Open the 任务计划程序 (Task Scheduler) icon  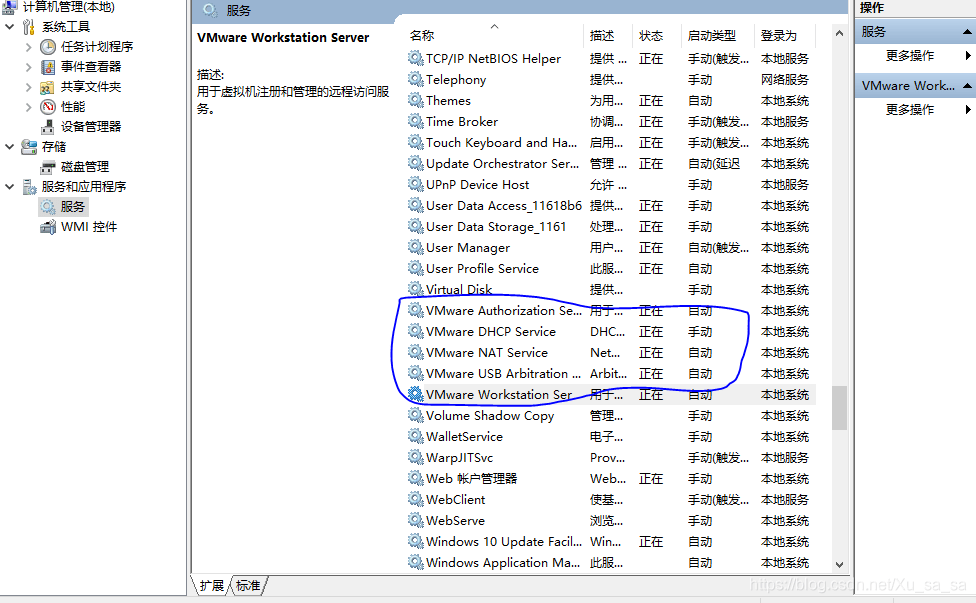pos(49,45)
